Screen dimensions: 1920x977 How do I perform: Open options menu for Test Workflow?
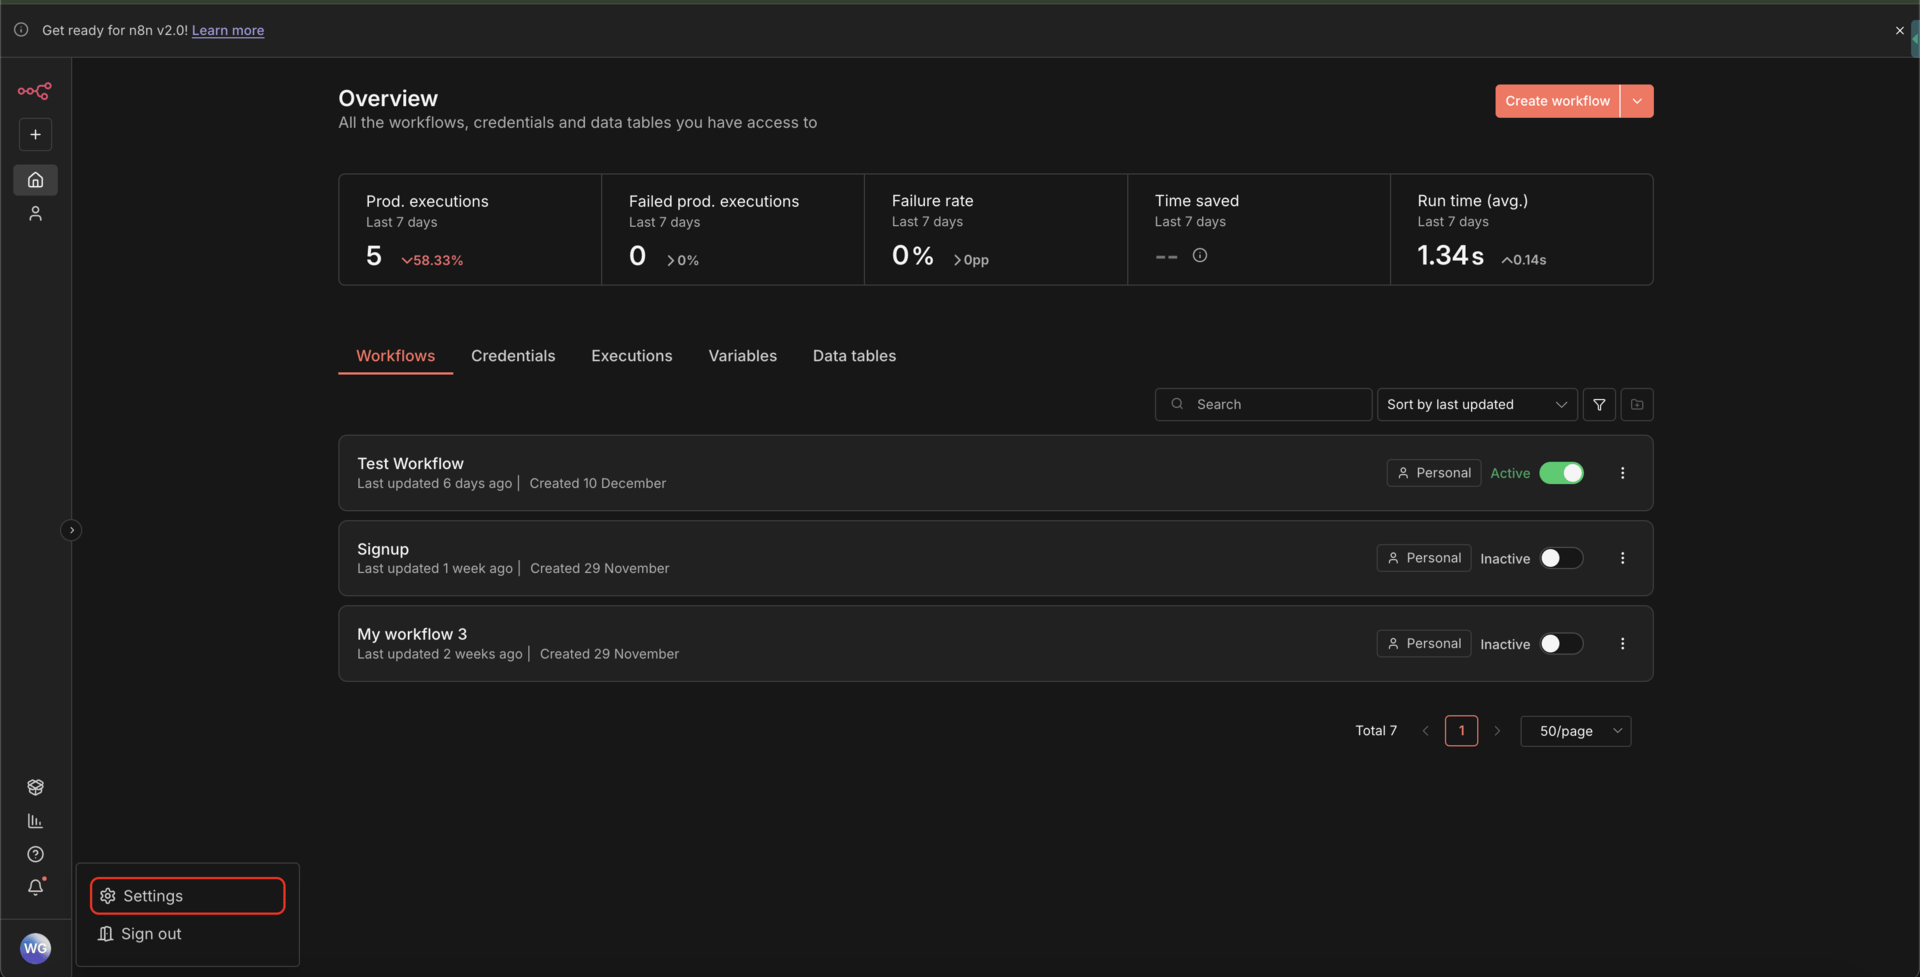(x=1622, y=472)
